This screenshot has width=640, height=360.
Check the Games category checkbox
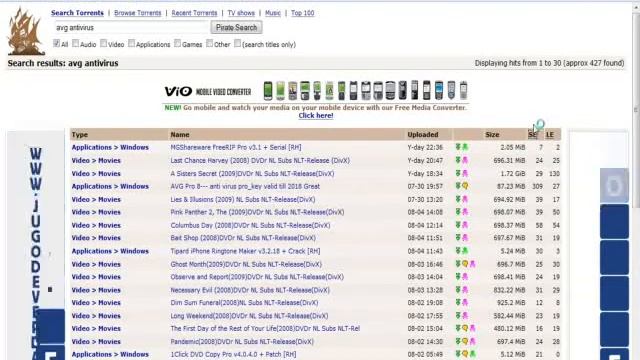(x=178, y=43)
